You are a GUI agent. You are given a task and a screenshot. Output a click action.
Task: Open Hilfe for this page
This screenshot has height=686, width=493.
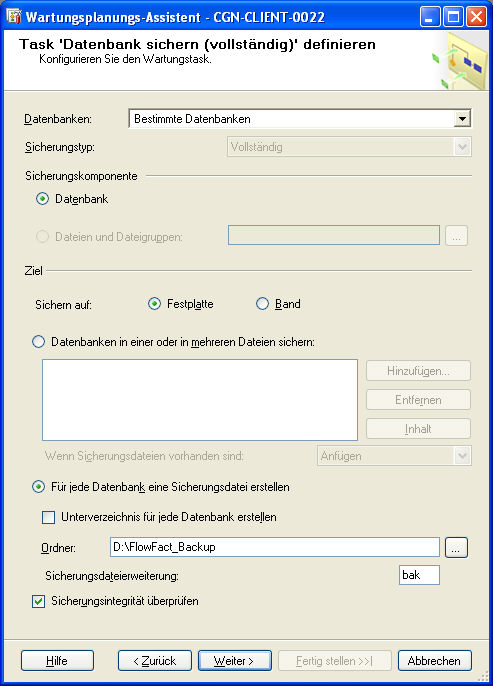click(x=57, y=661)
